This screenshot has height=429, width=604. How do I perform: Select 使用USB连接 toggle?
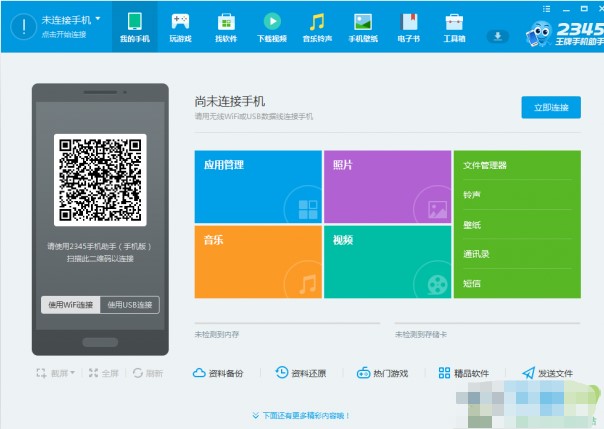point(130,305)
